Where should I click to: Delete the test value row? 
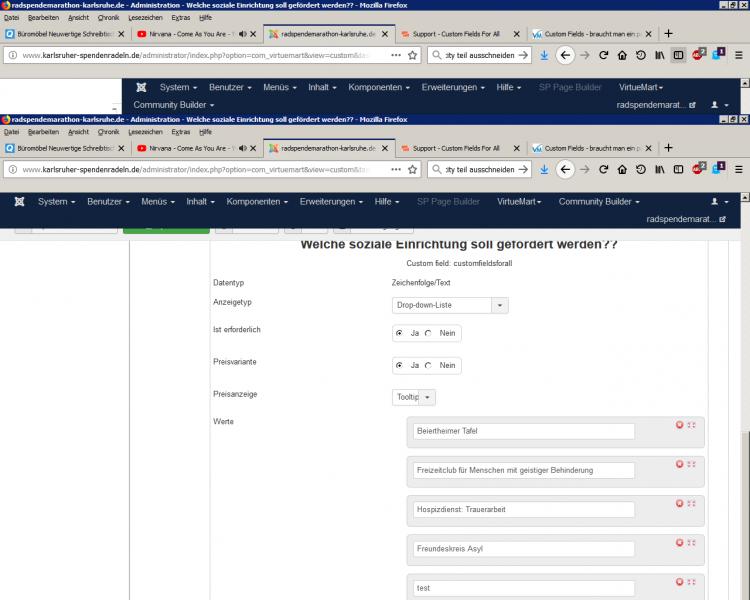[680, 581]
